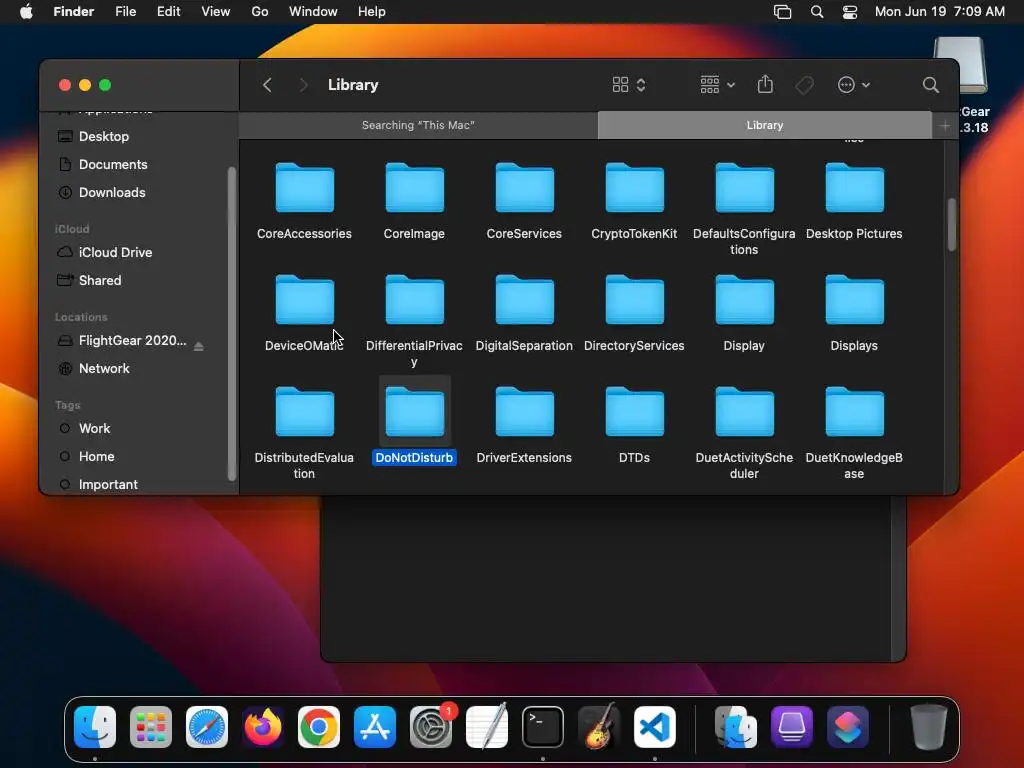Open Finder from the Dock
Viewport: 1024px width, 768px height.
[95, 727]
